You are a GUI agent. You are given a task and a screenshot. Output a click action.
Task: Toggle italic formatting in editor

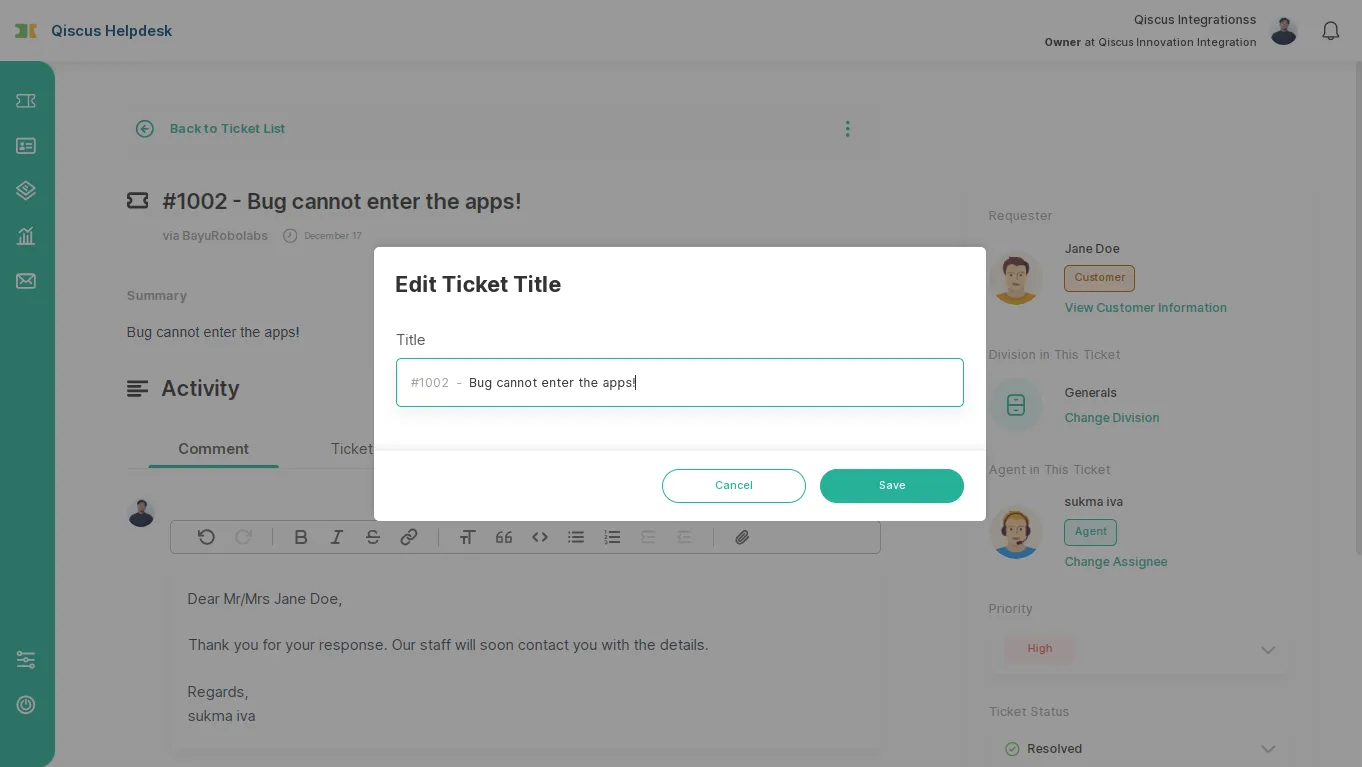336,537
